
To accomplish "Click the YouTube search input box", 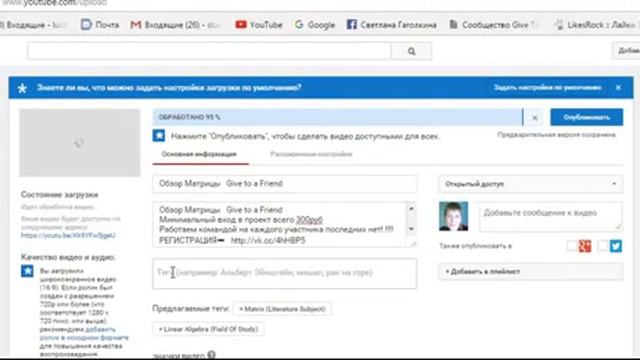I will click(209, 51).
